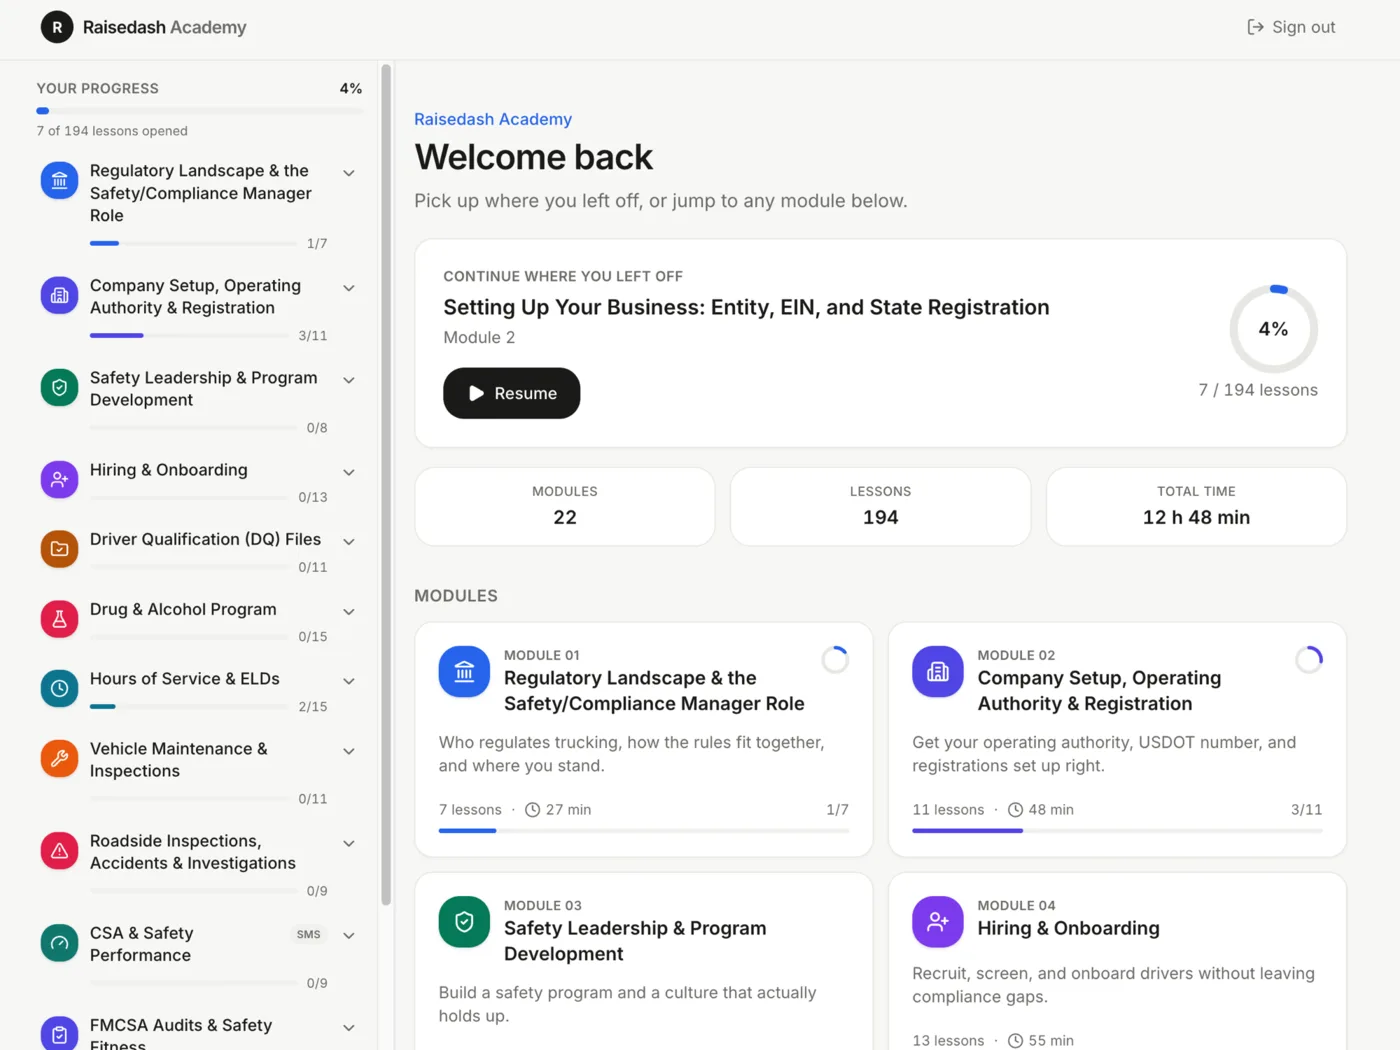Click the Roadside Inspections warning triangle icon

(59, 851)
